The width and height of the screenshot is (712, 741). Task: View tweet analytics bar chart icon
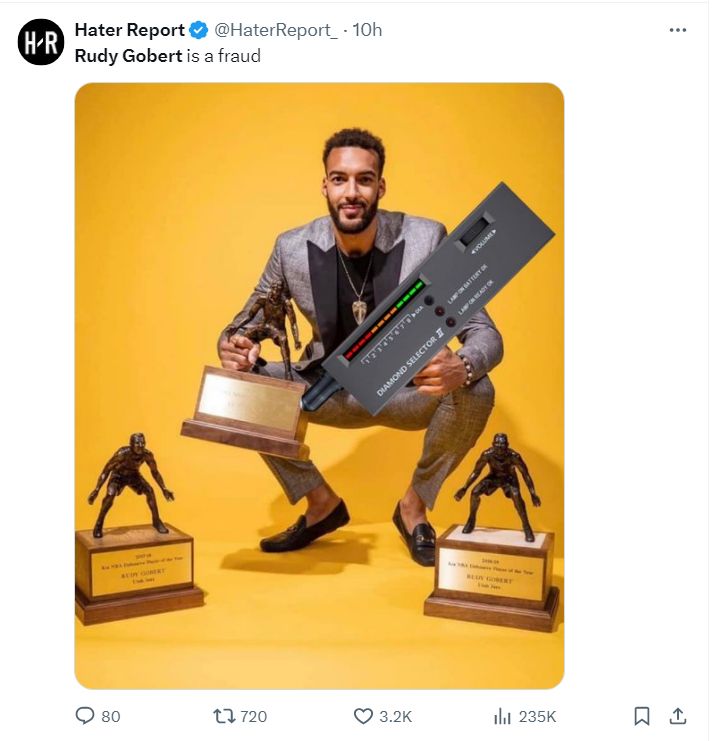502,716
